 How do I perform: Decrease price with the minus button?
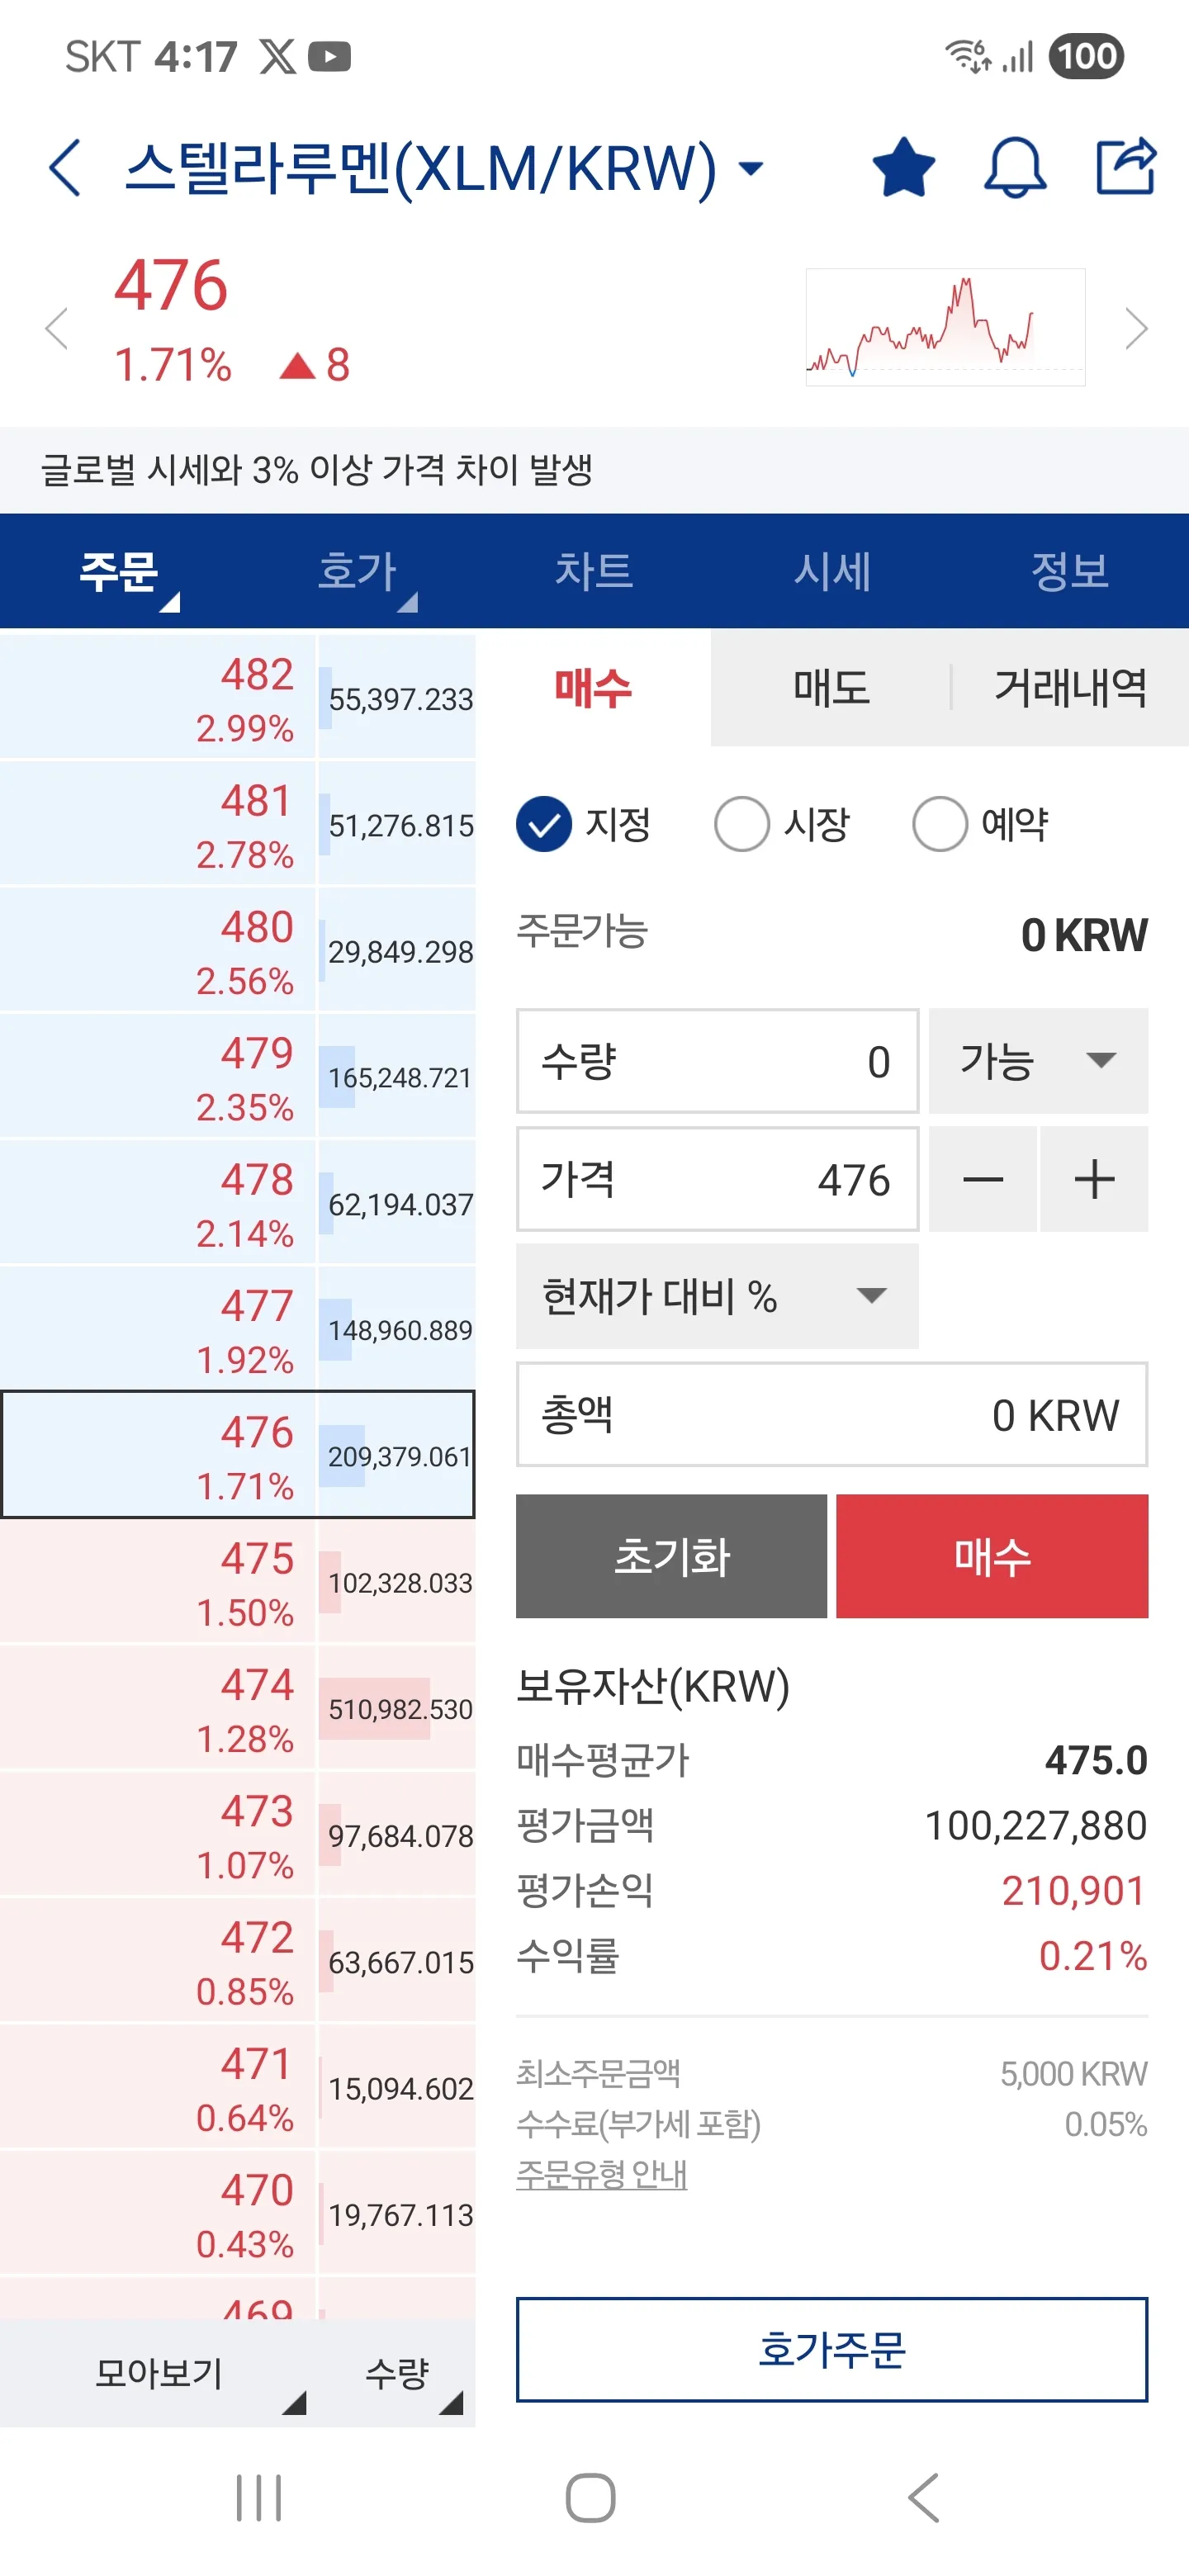[x=982, y=1179]
